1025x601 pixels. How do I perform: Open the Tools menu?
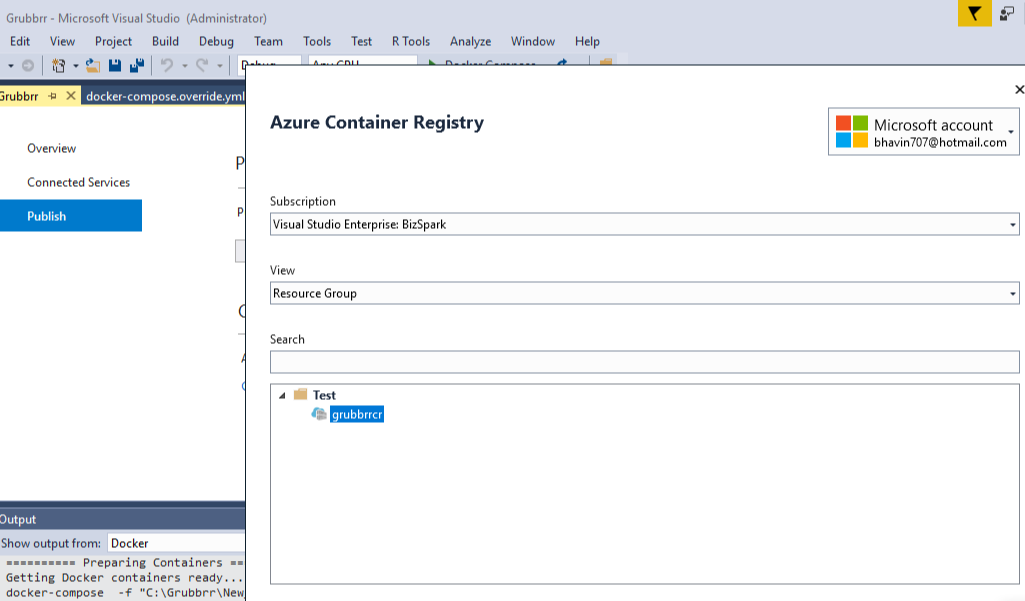(317, 41)
